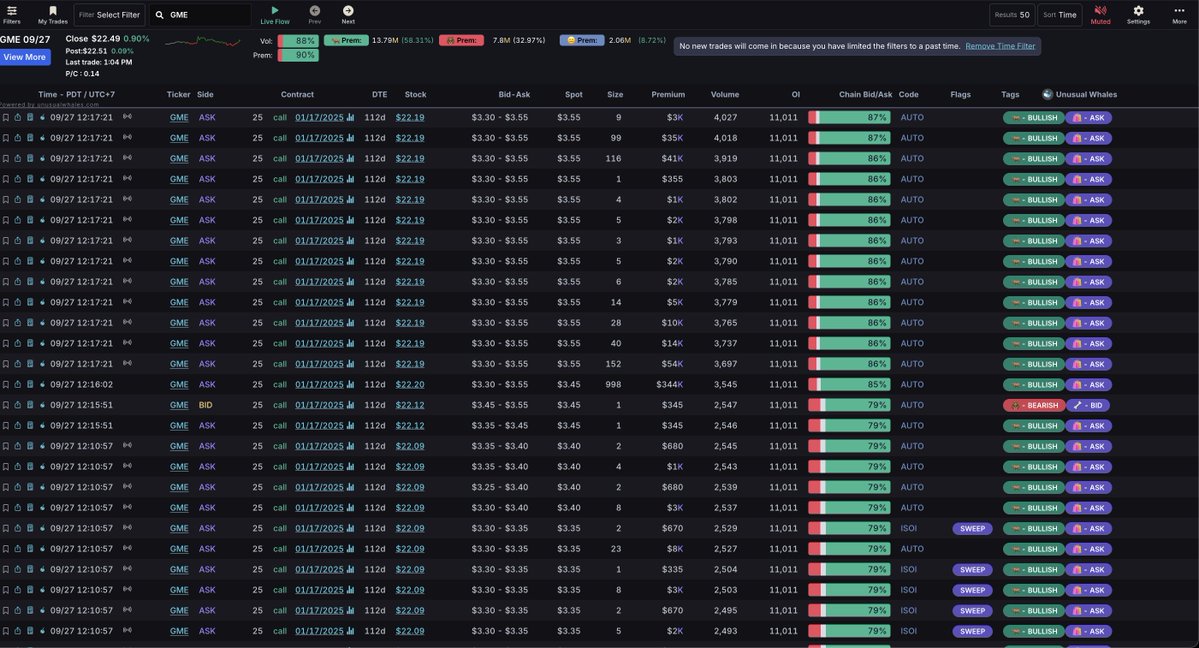
Task: Sort by the Premium column header
Action: (x=668, y=94)
